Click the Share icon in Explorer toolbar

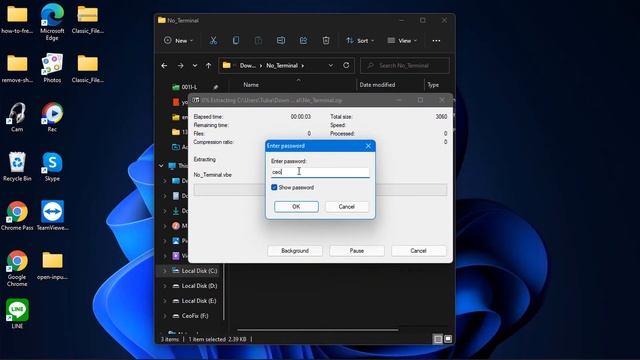coord(303,40)
